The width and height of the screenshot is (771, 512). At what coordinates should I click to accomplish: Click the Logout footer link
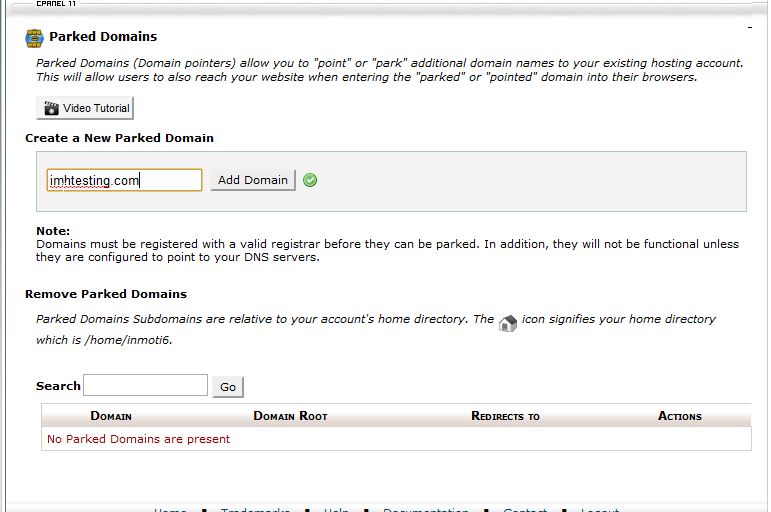600,509
